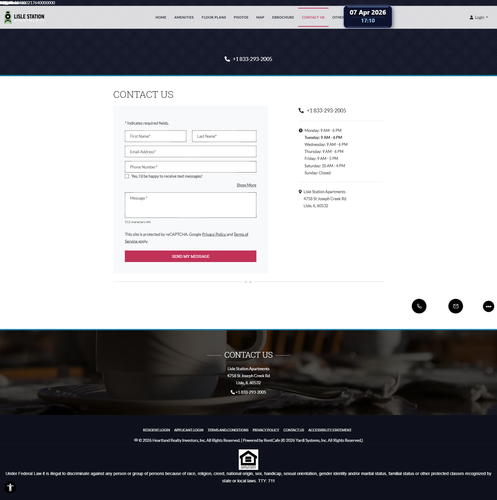Select the Contact Us nav tab
The height and width of the screenshot is (500, 497).
313,17
